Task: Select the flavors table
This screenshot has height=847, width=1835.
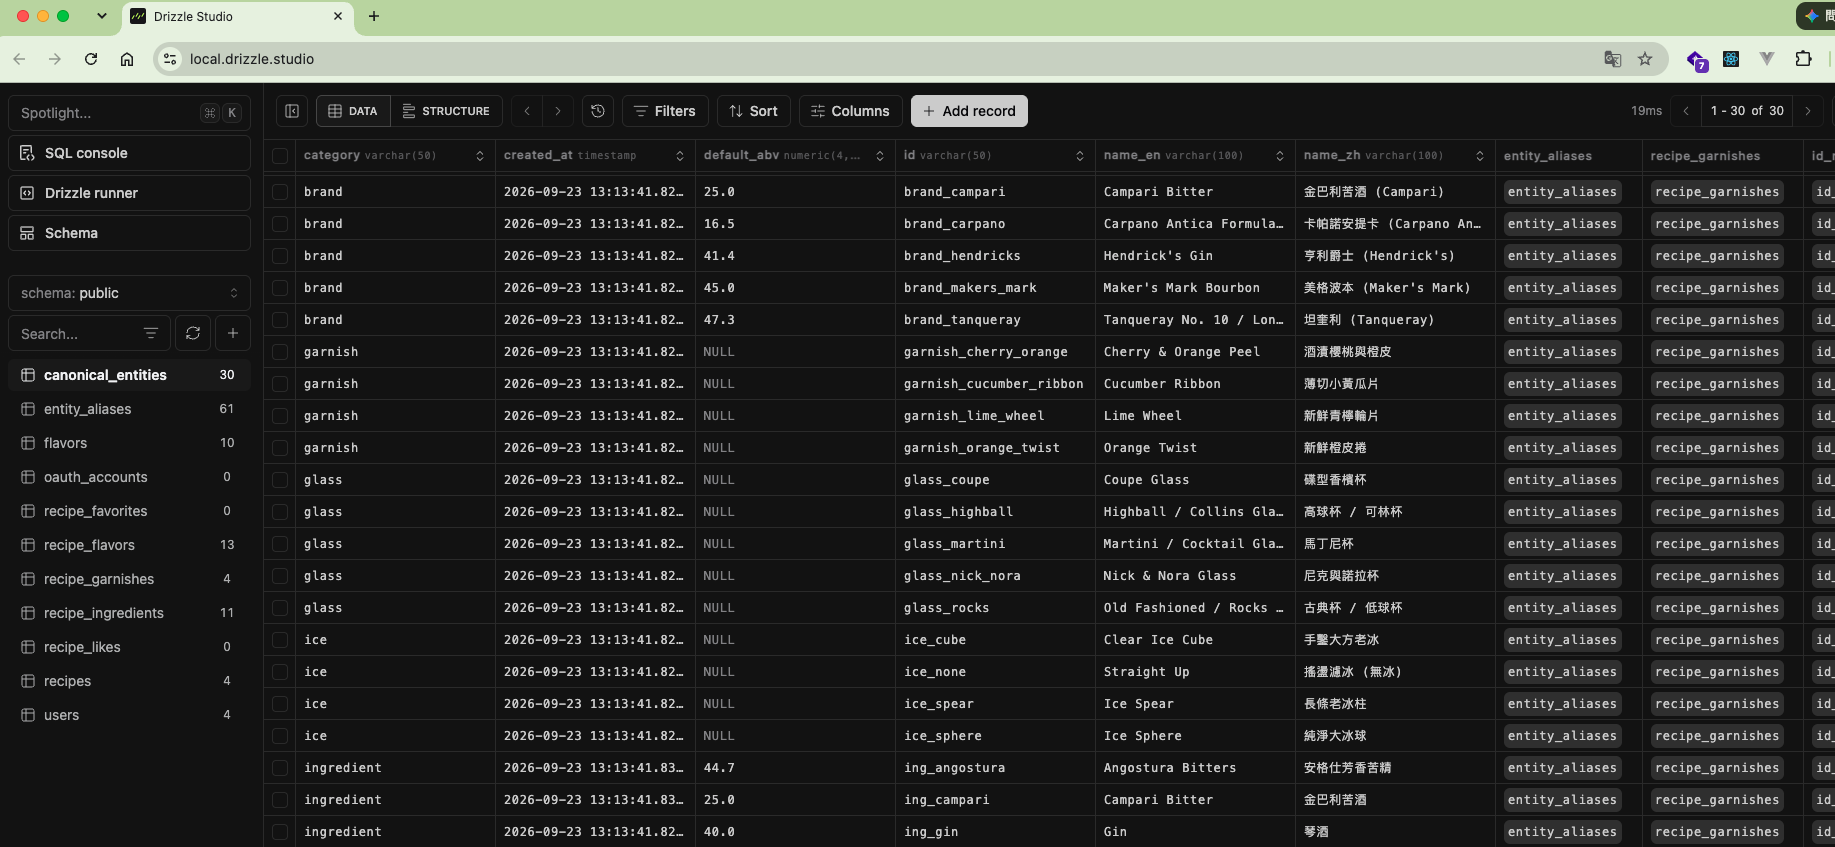Action: click(x=129, y=443)
